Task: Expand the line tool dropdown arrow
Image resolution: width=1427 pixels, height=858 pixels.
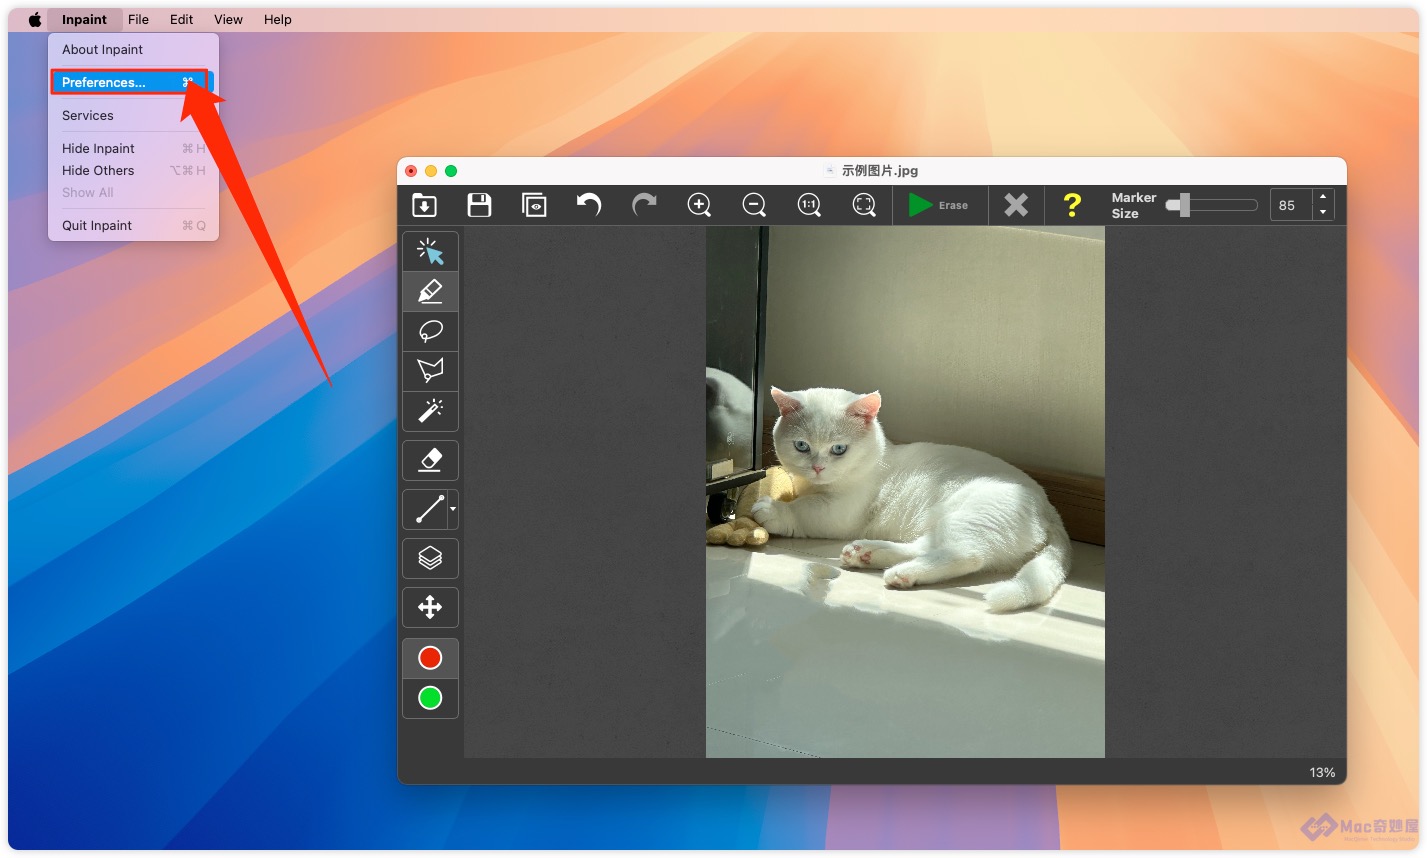Action: (453, 509)
